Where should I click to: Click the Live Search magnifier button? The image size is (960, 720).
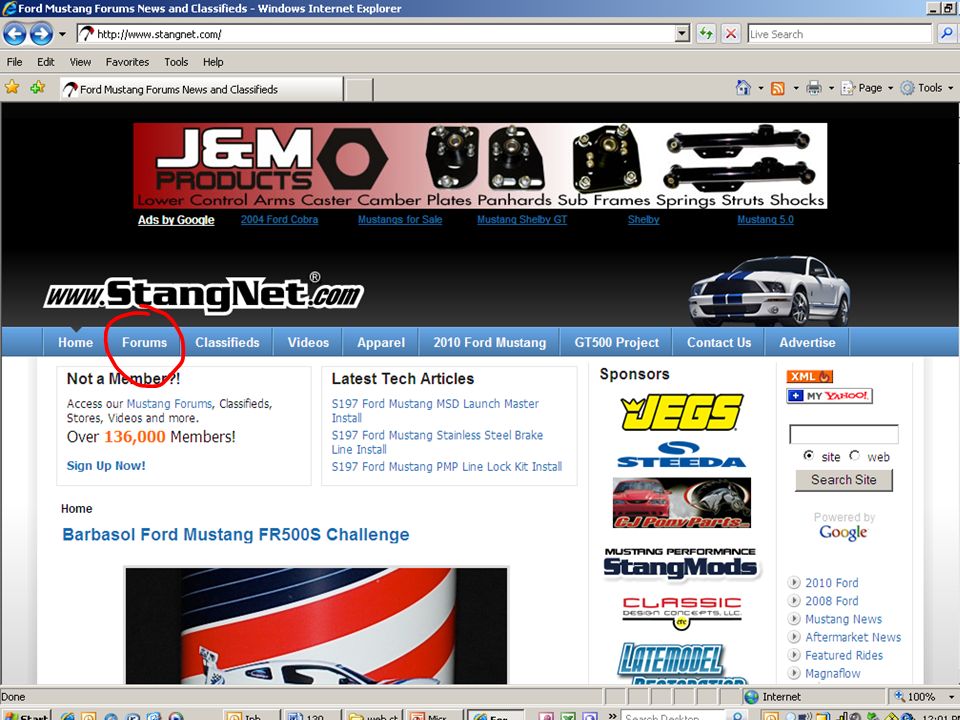point(946,34)
